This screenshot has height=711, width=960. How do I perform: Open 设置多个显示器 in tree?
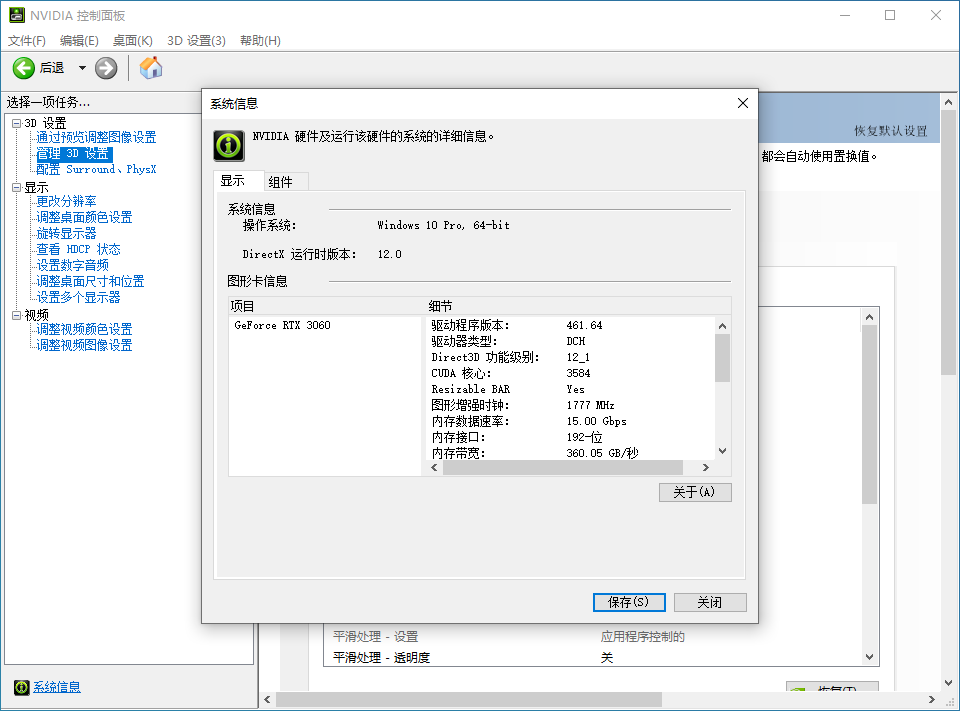tap(78, 297)
